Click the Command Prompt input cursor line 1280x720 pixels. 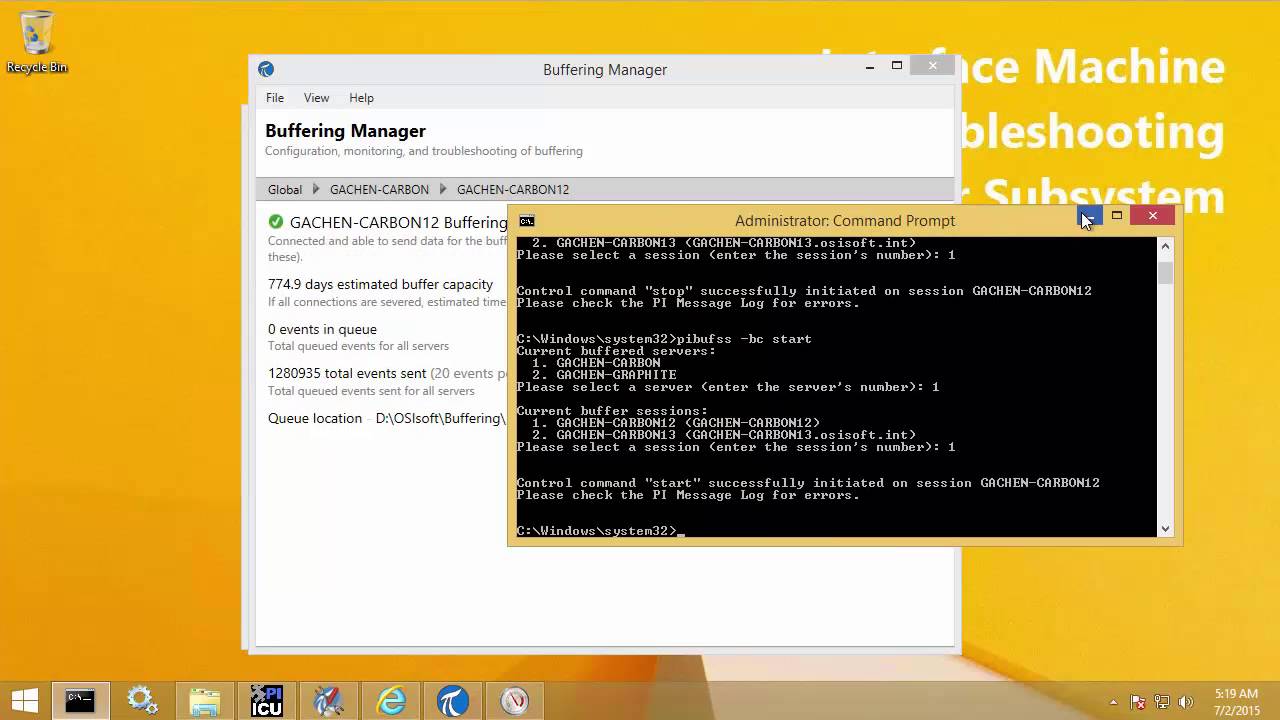600,531
